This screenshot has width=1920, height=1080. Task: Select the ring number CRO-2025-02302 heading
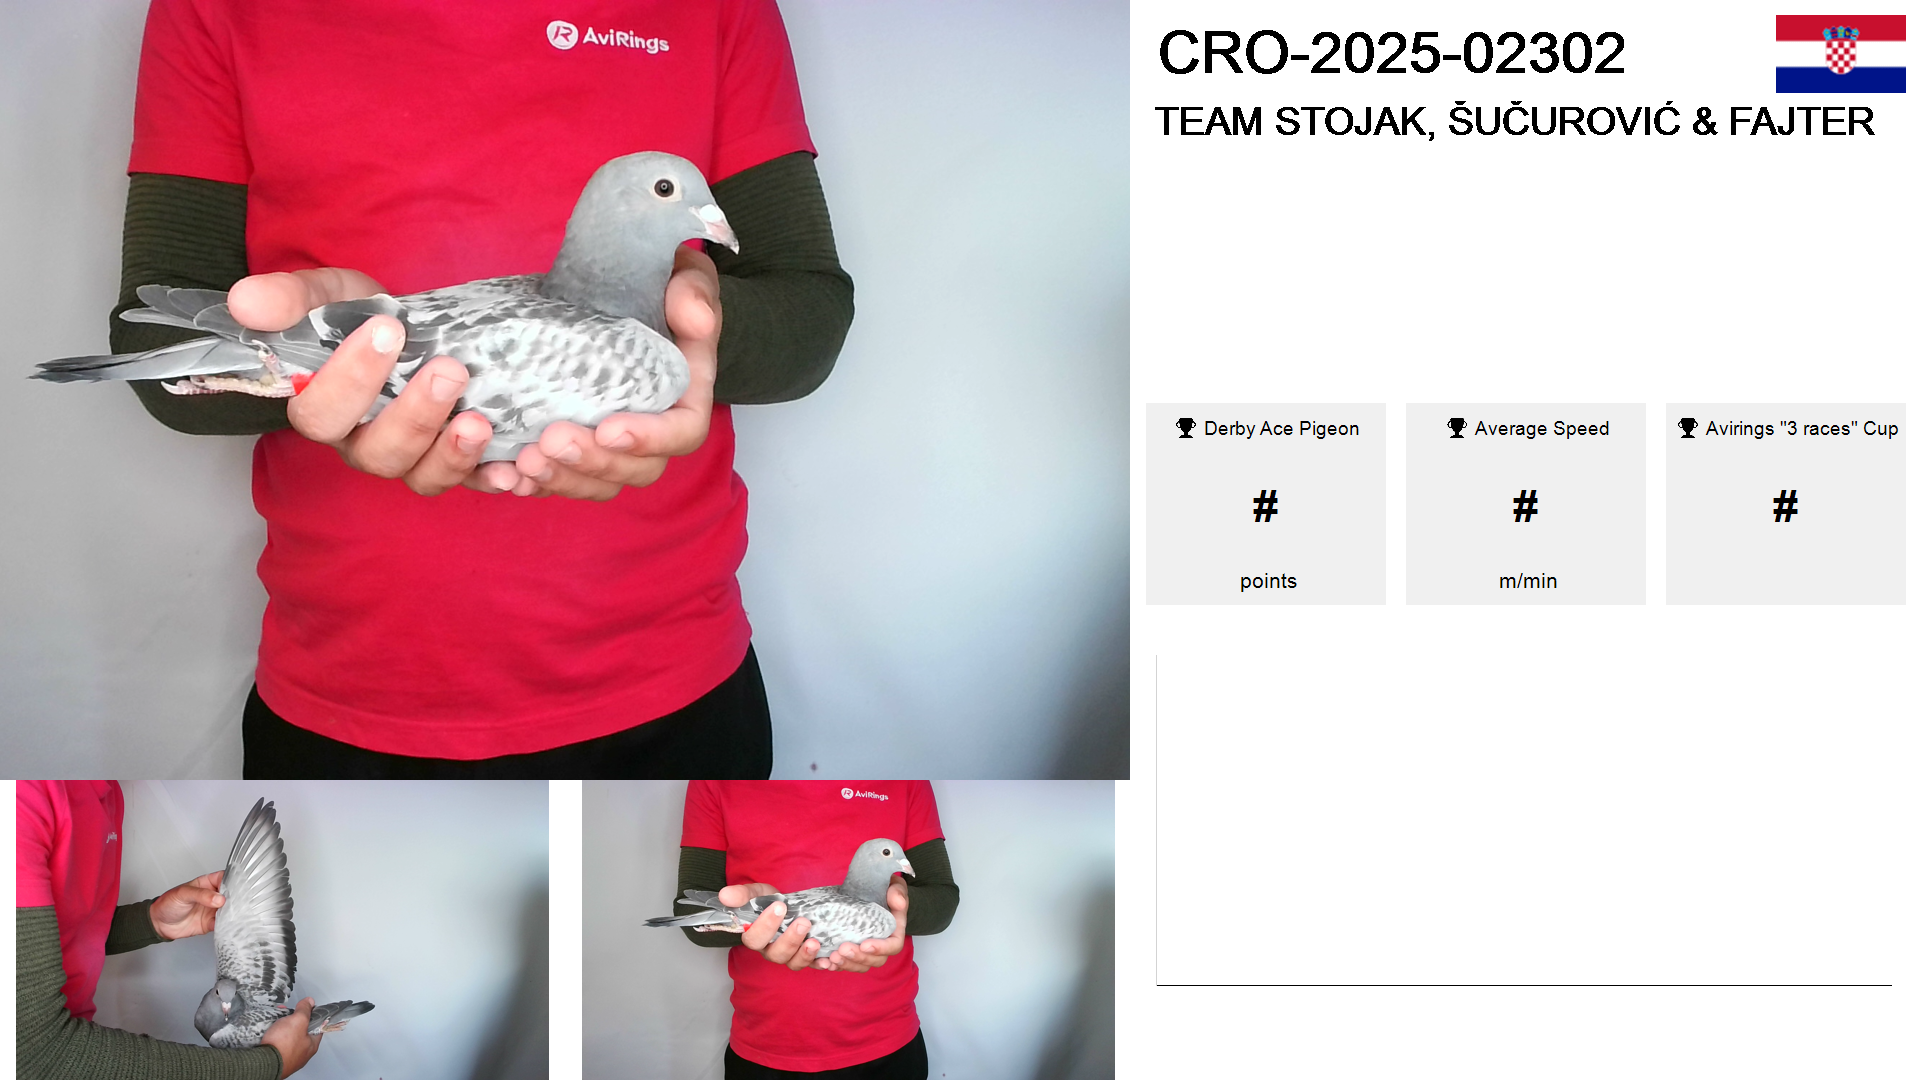pos(1391,53)
